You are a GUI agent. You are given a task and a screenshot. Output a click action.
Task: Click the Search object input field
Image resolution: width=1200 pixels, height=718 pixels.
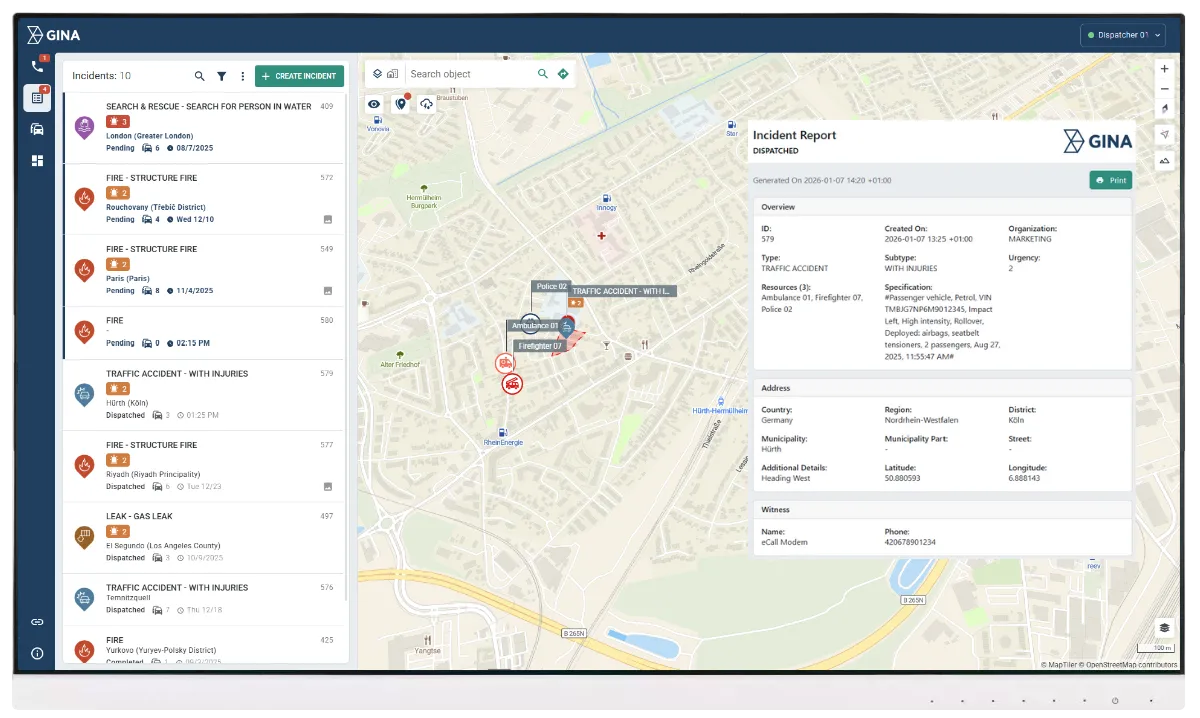coord(470,74)
